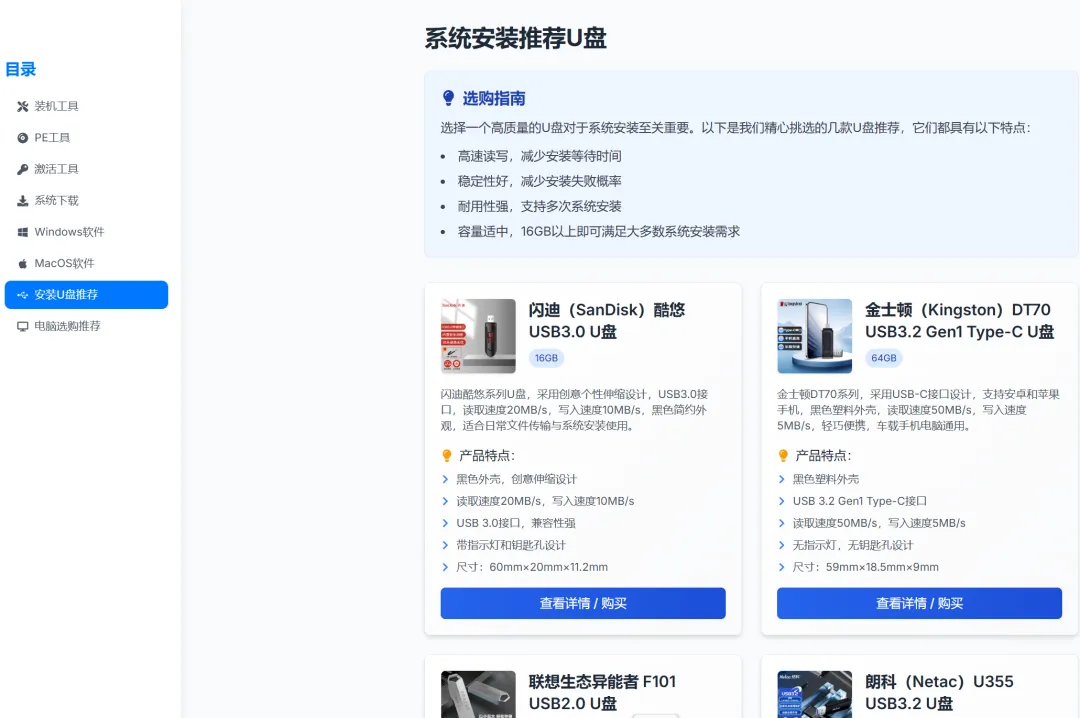The width and height of the screenshot is (1080, 718).
Task: Click the 选购指南 heading text
Action: 494,99
